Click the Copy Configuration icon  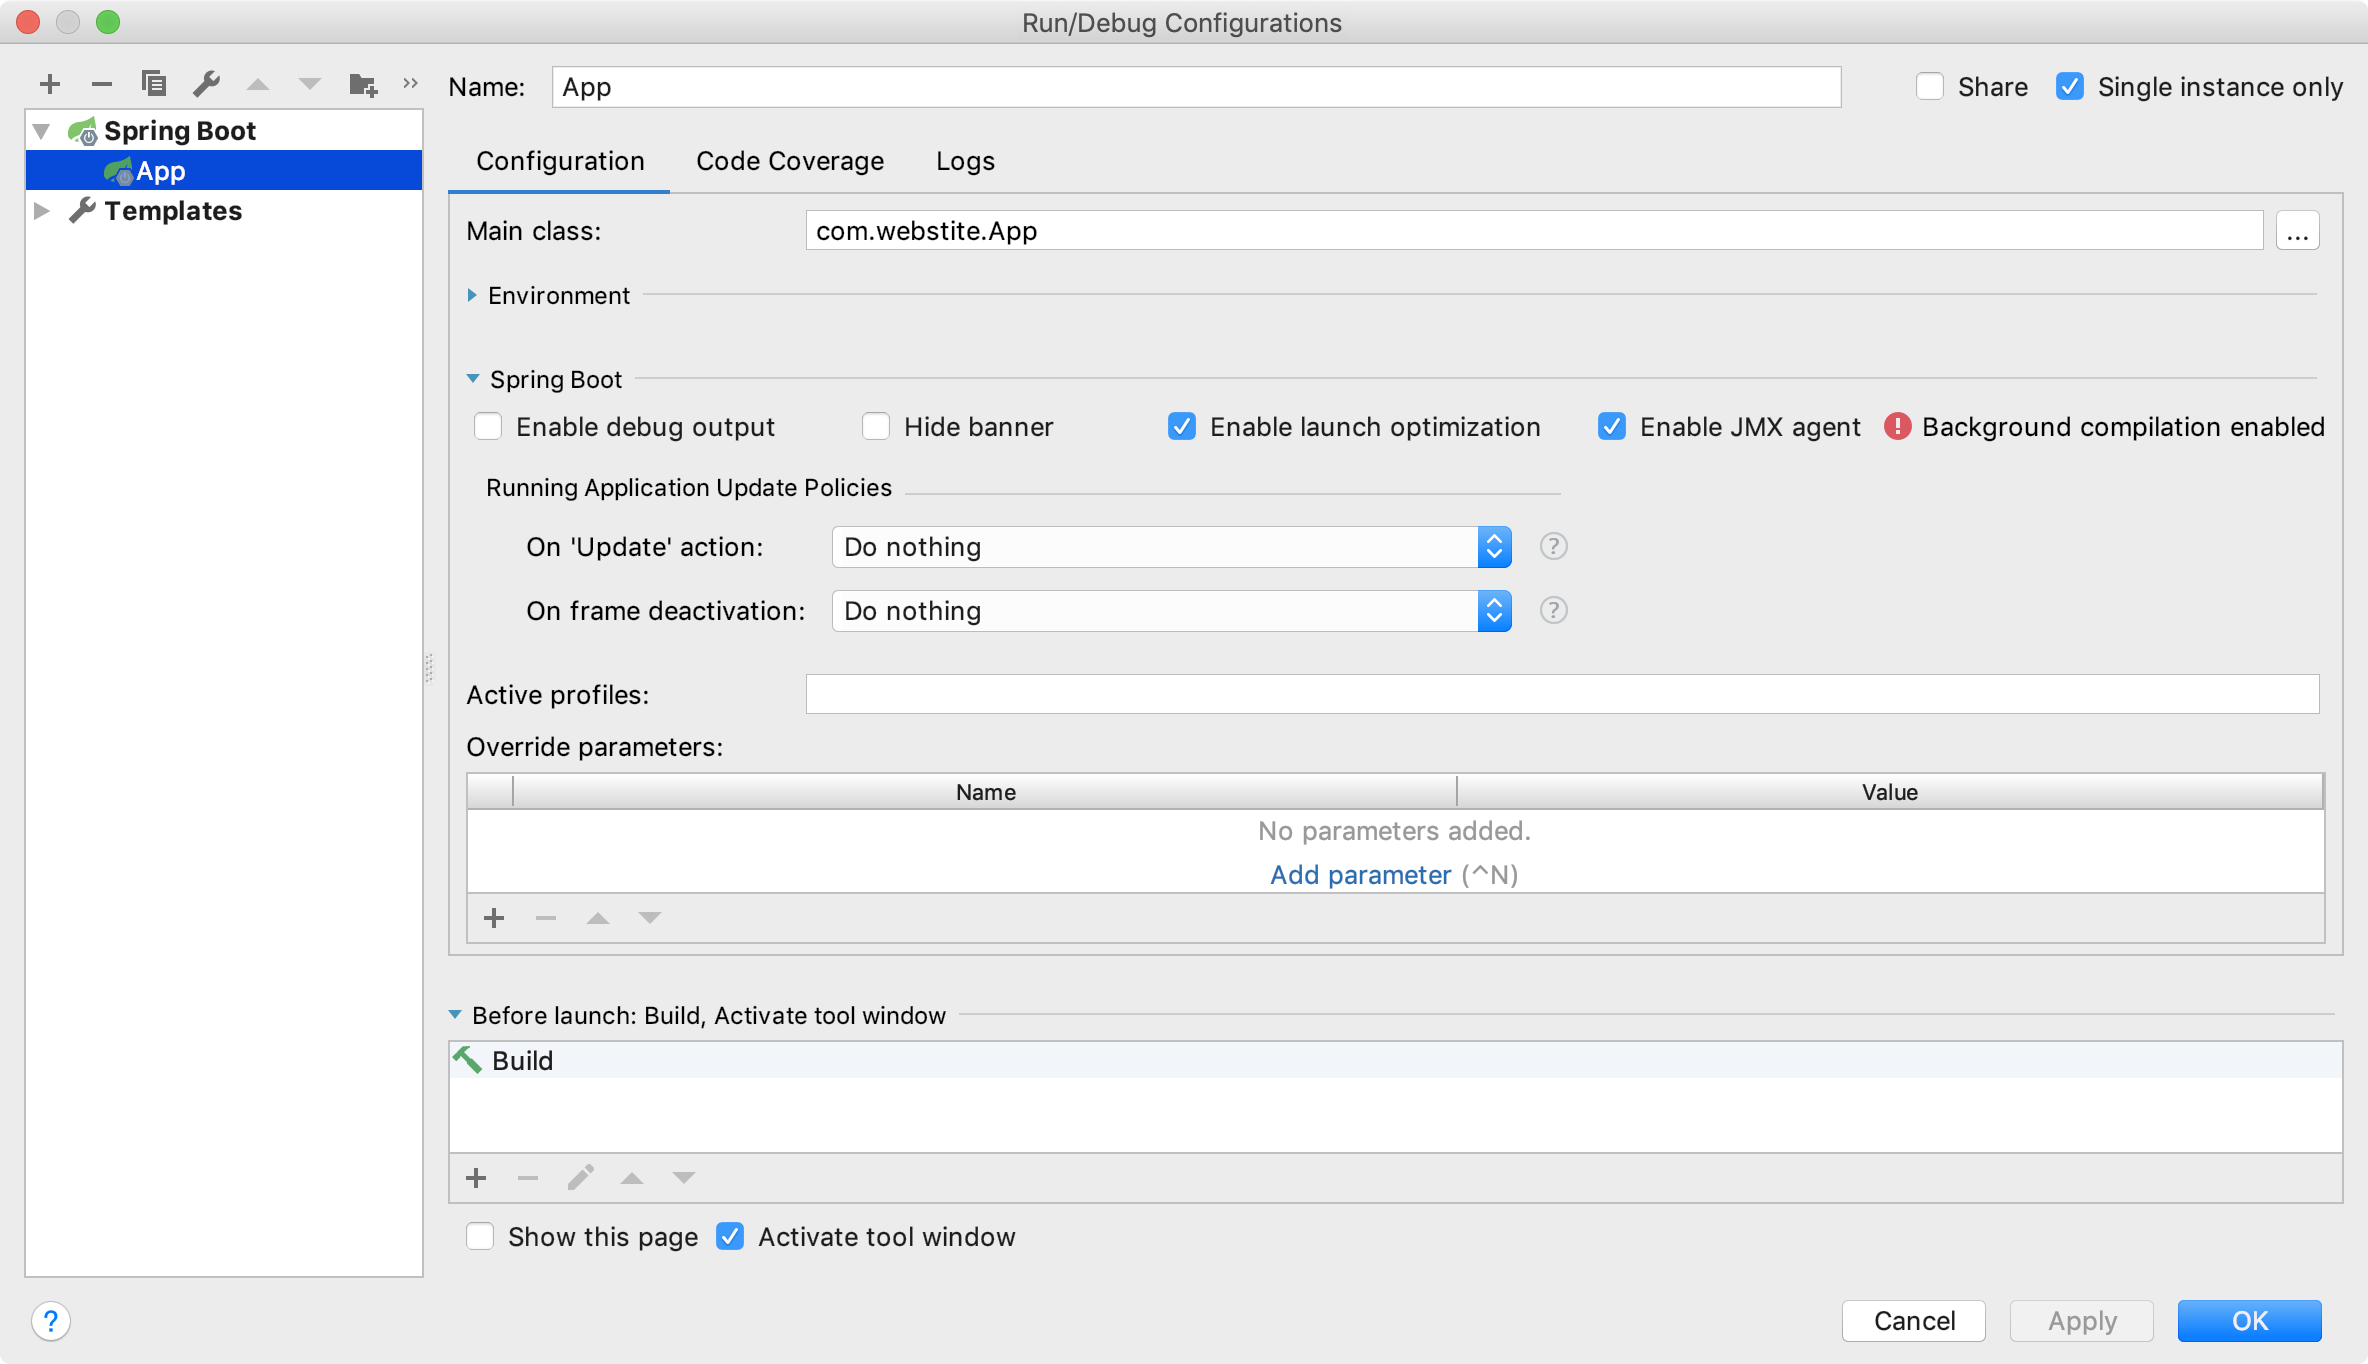[x=154, y=84]
